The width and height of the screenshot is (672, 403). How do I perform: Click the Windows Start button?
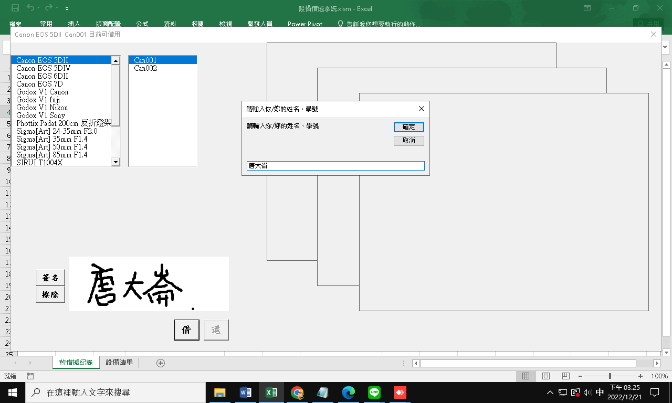click(11, 392)
